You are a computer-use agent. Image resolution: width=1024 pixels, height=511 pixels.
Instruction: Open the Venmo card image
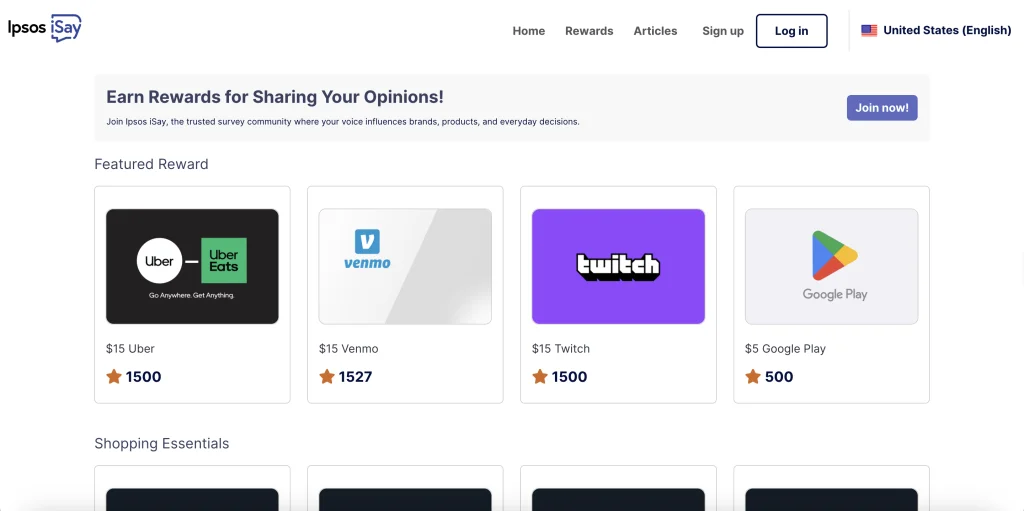pyautogui.click(x=405, y=267)
